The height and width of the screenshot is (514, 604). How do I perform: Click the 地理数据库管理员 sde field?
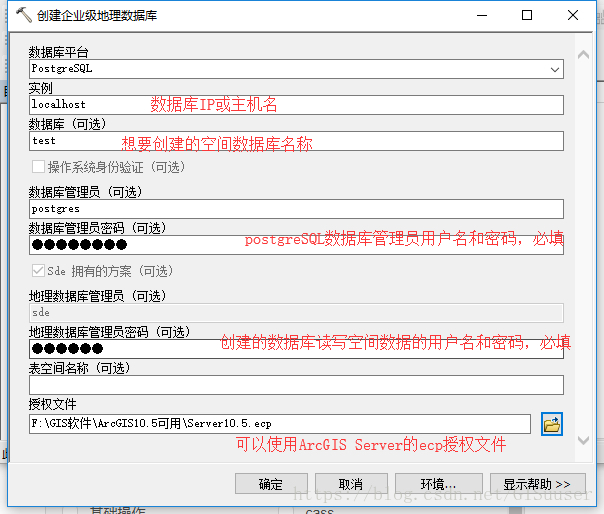tap(296, 312)
